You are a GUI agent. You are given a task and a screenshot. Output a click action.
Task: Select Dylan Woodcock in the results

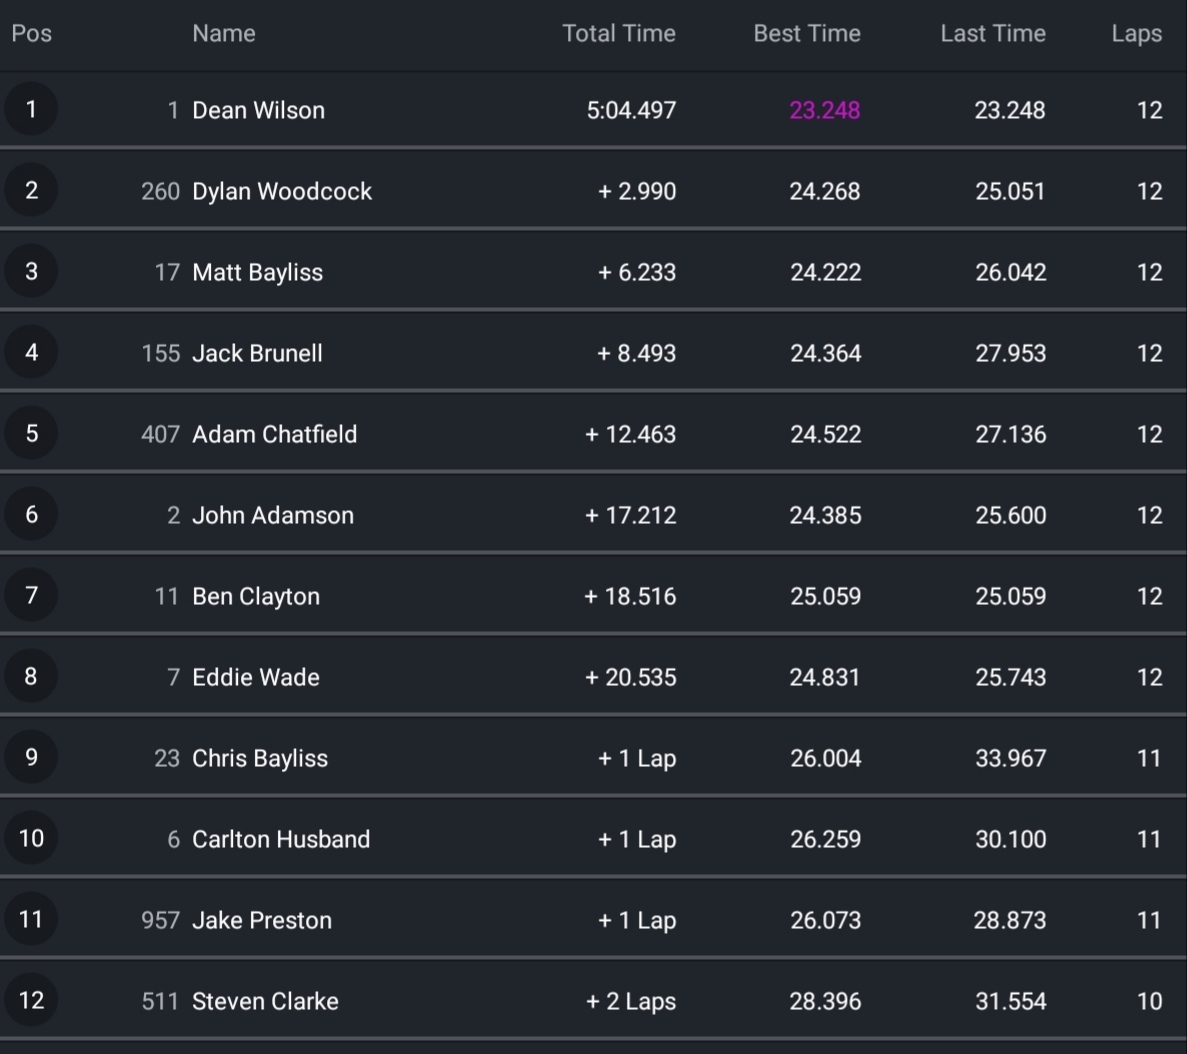(281, 191)
